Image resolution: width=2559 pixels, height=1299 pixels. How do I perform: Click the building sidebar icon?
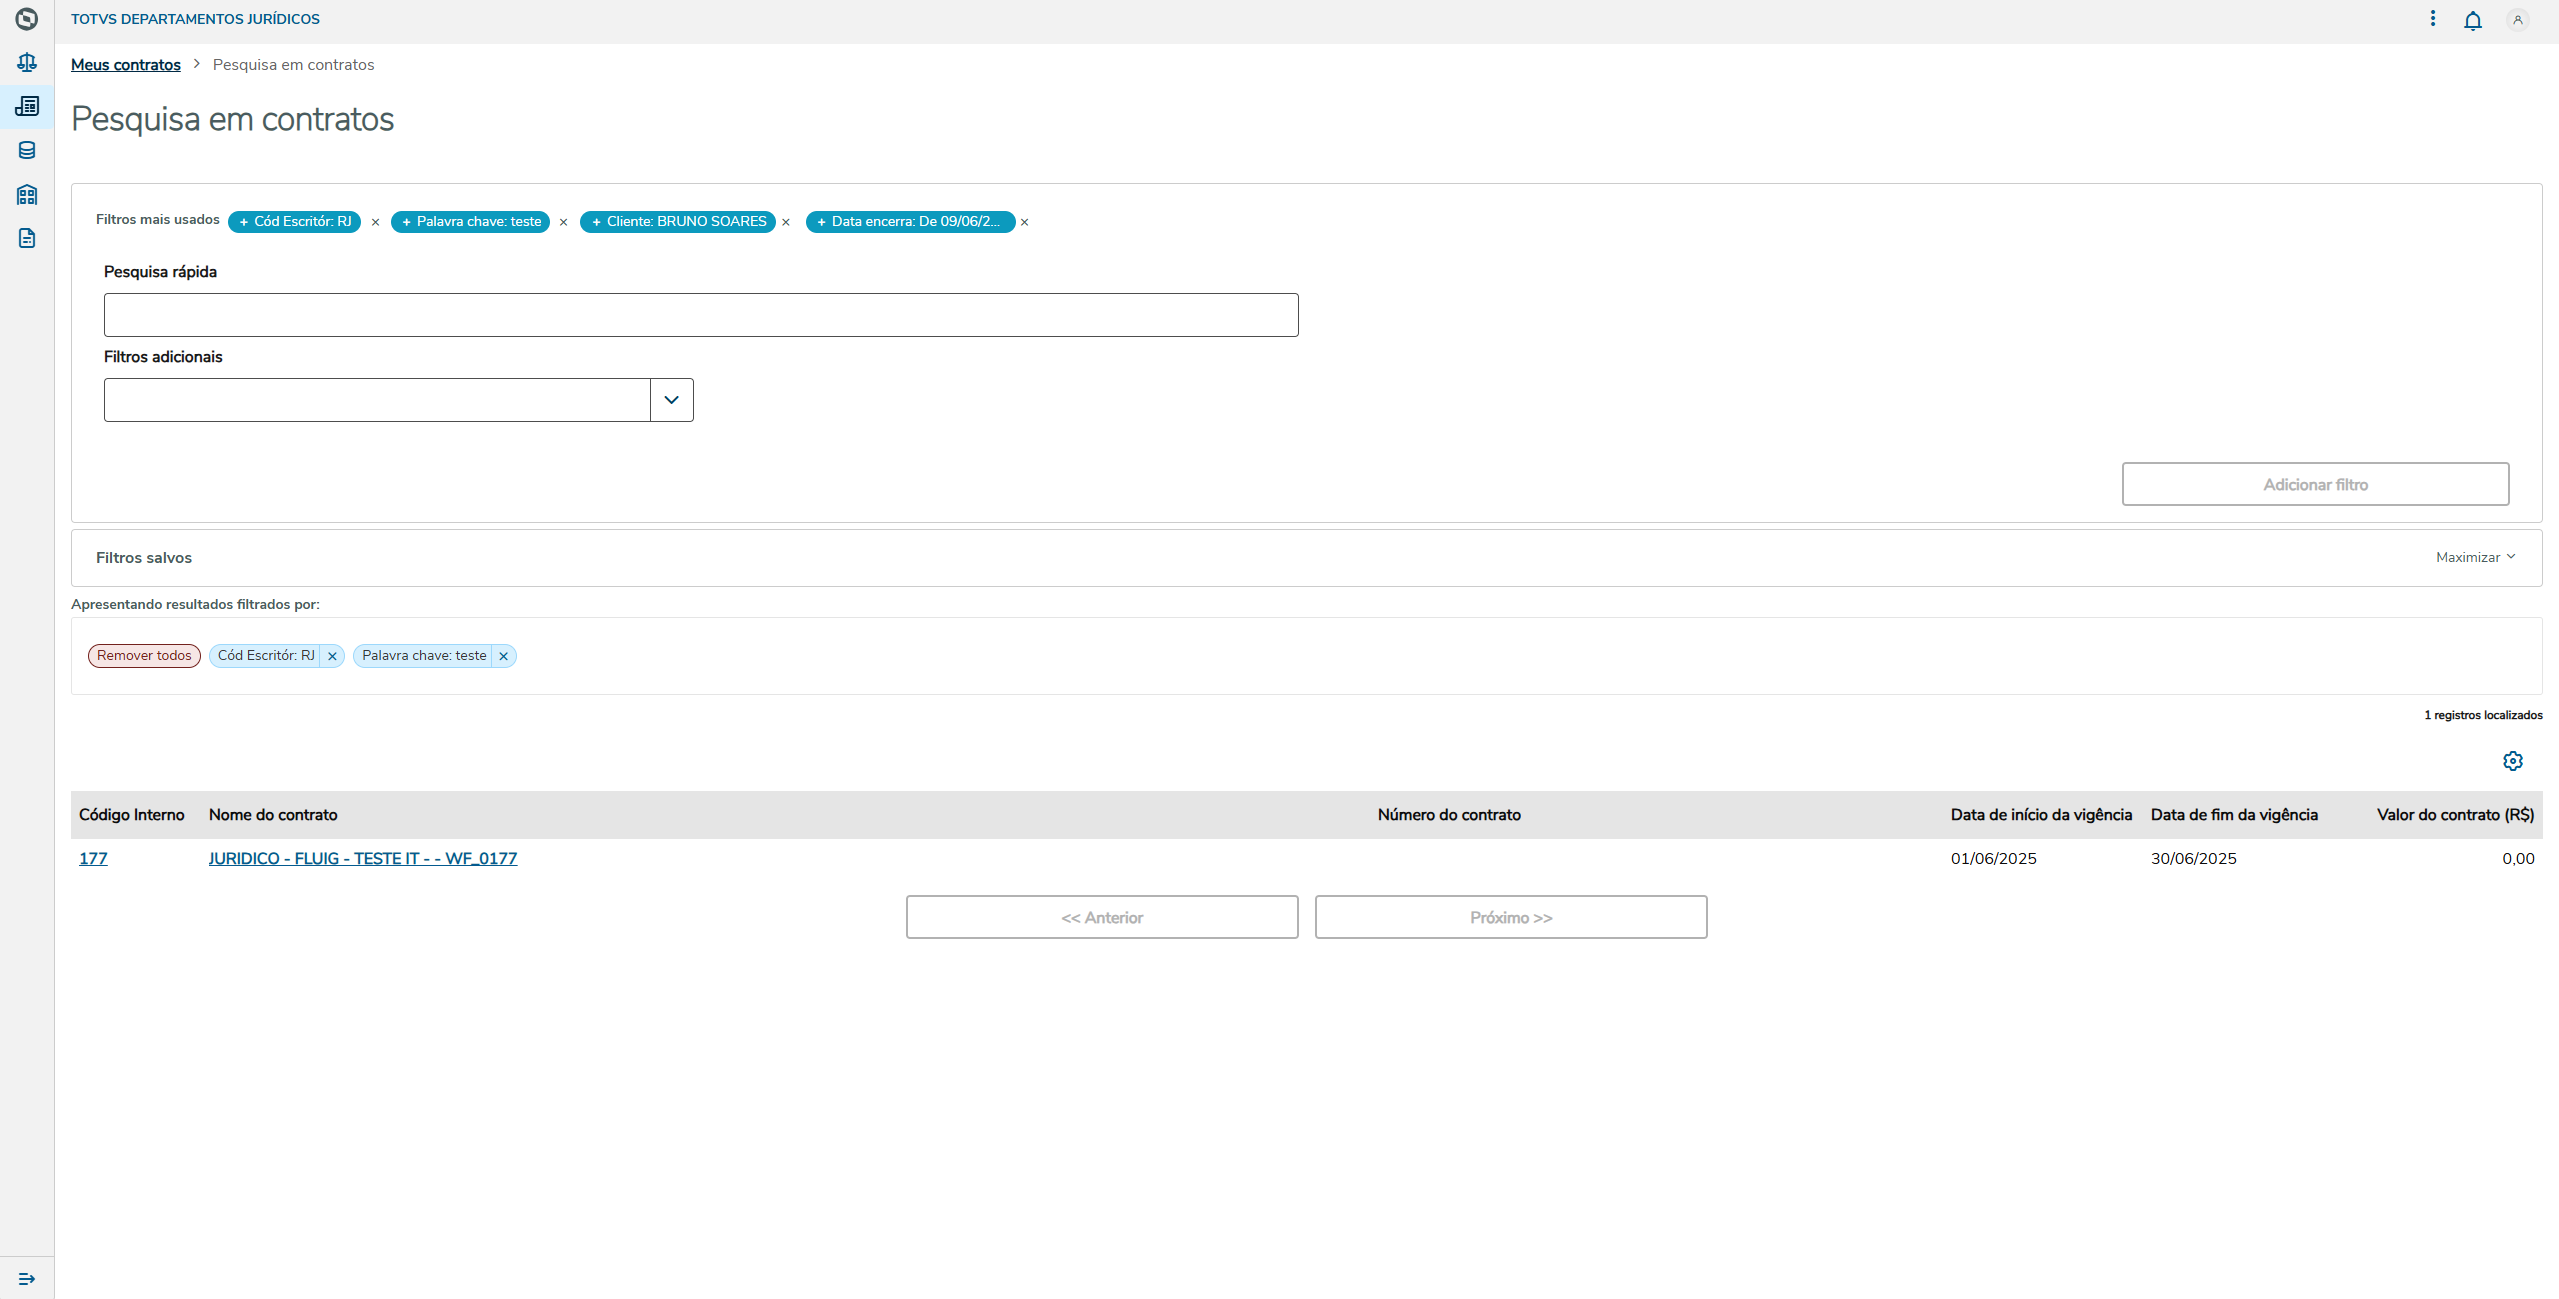(27, 194)
